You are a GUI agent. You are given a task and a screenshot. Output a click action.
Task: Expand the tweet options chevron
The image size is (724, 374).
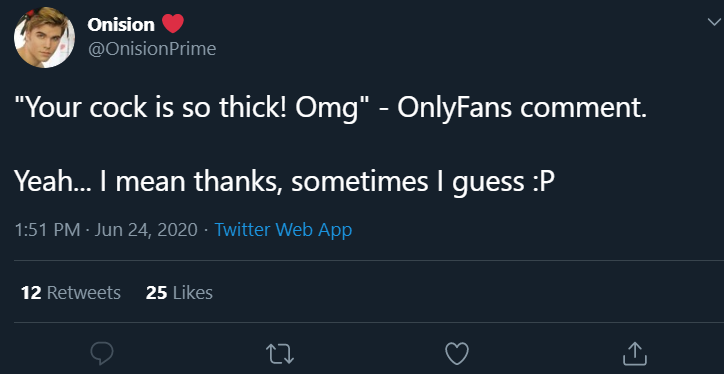pos(714,22)
